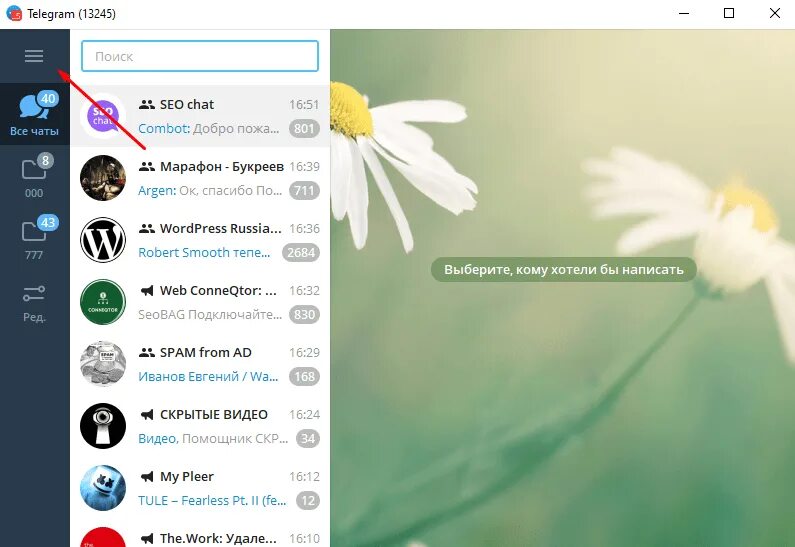Click the SPAM from AD avatar
This screenshot has height=547, width=795.
103,364
